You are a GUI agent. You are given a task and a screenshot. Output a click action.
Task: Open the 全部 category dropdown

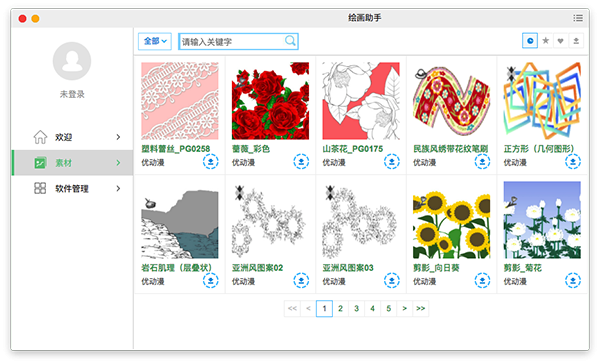tap(155, 41)
